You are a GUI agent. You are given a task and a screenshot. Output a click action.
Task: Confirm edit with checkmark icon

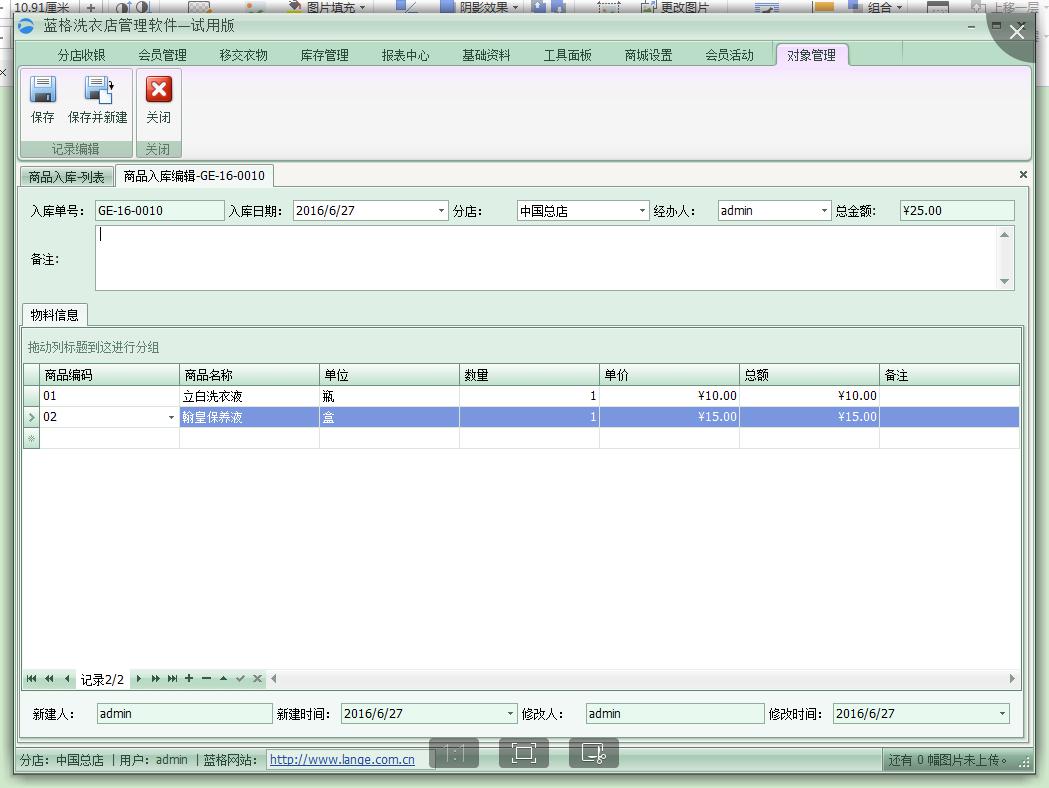click(240, 678)
